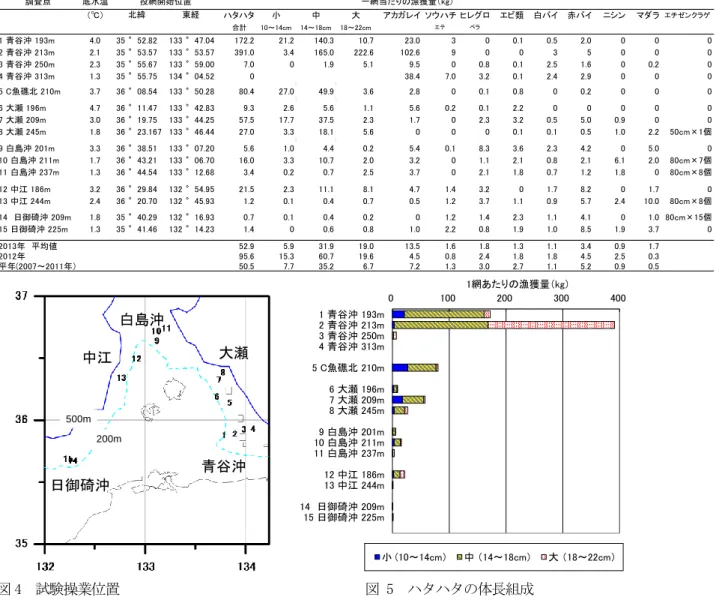Select the エチゼンクラゲ column header
This screenshot has height=600, width=722.
click(687, 15)
